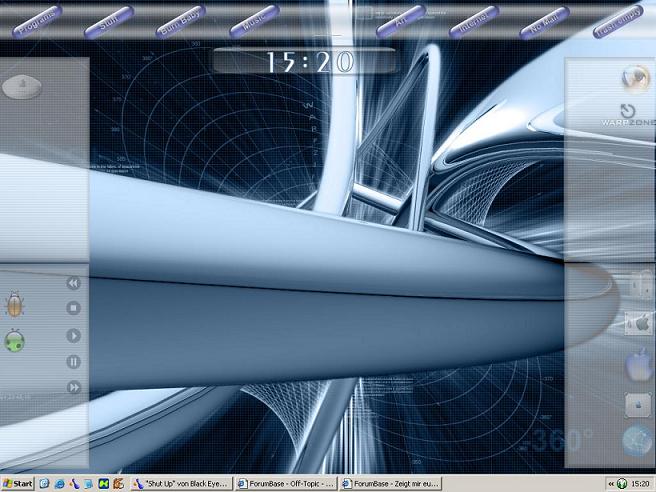Click the 15:20 desktop clock widget
Image resolution: width=656 pixels, height=492 pixels.
[x=305, y=62]
